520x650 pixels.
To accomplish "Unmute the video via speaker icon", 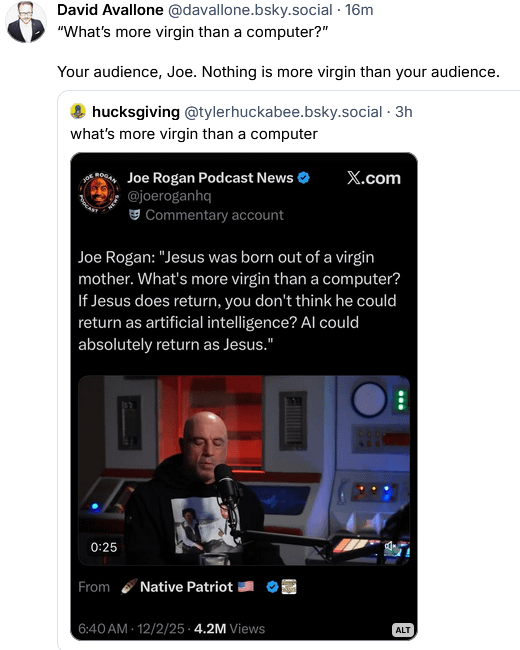I will (389, 546).
